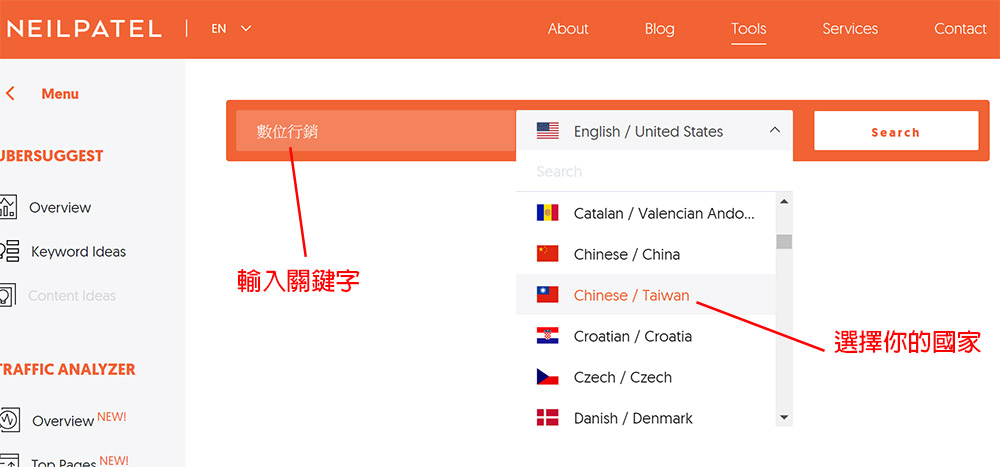The width and height of the screenshot is (1000, 467).
Task: Open Keyword Ideas
Action: coord(78,251)
